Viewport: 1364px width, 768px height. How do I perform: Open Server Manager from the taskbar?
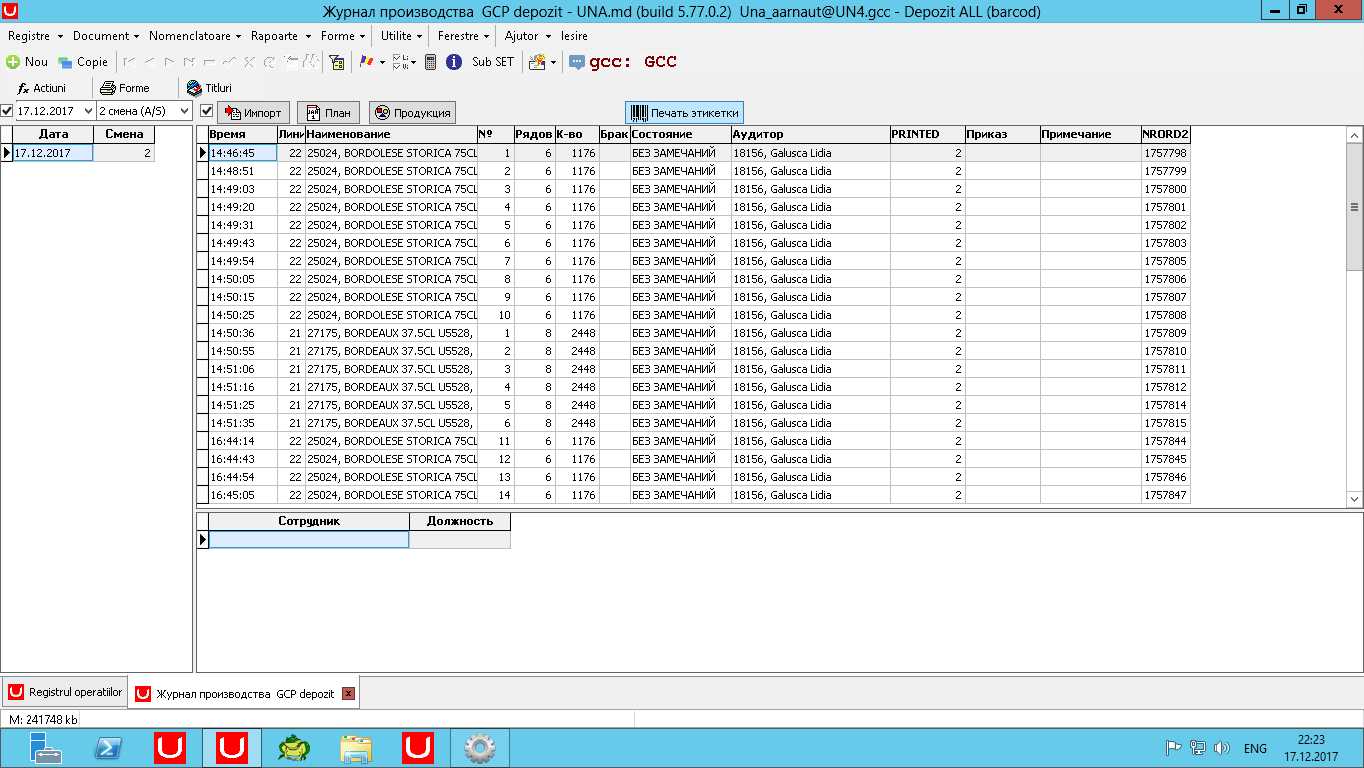pyautogui.click(x=45, y=748)
